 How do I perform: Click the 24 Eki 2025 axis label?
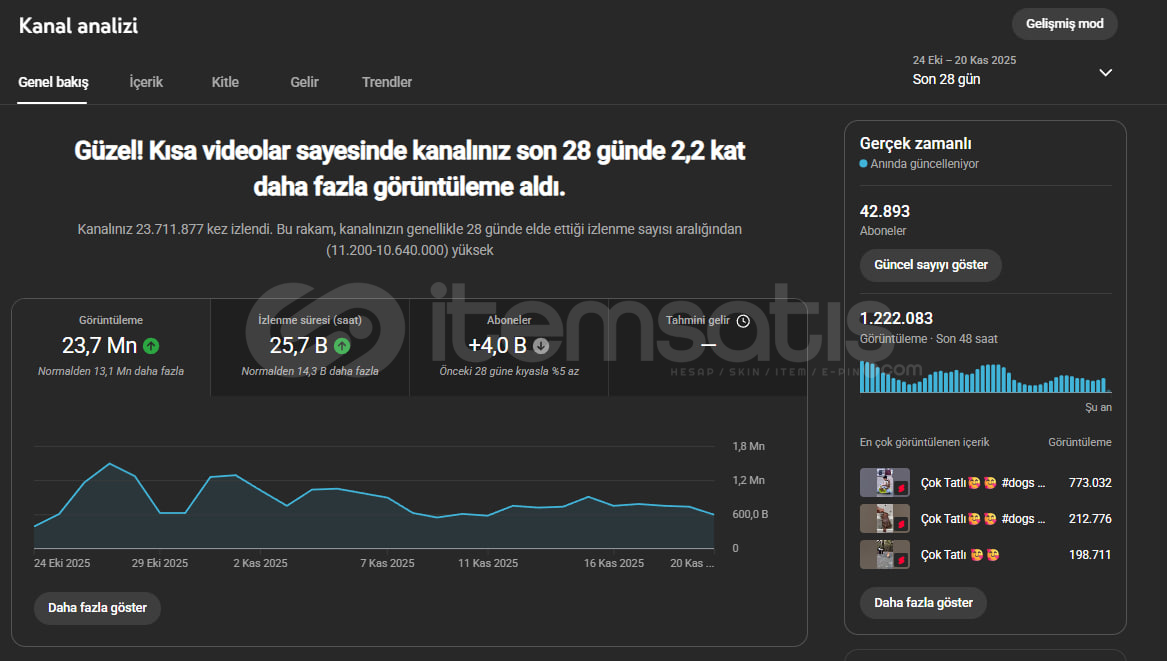click(62, 563)
